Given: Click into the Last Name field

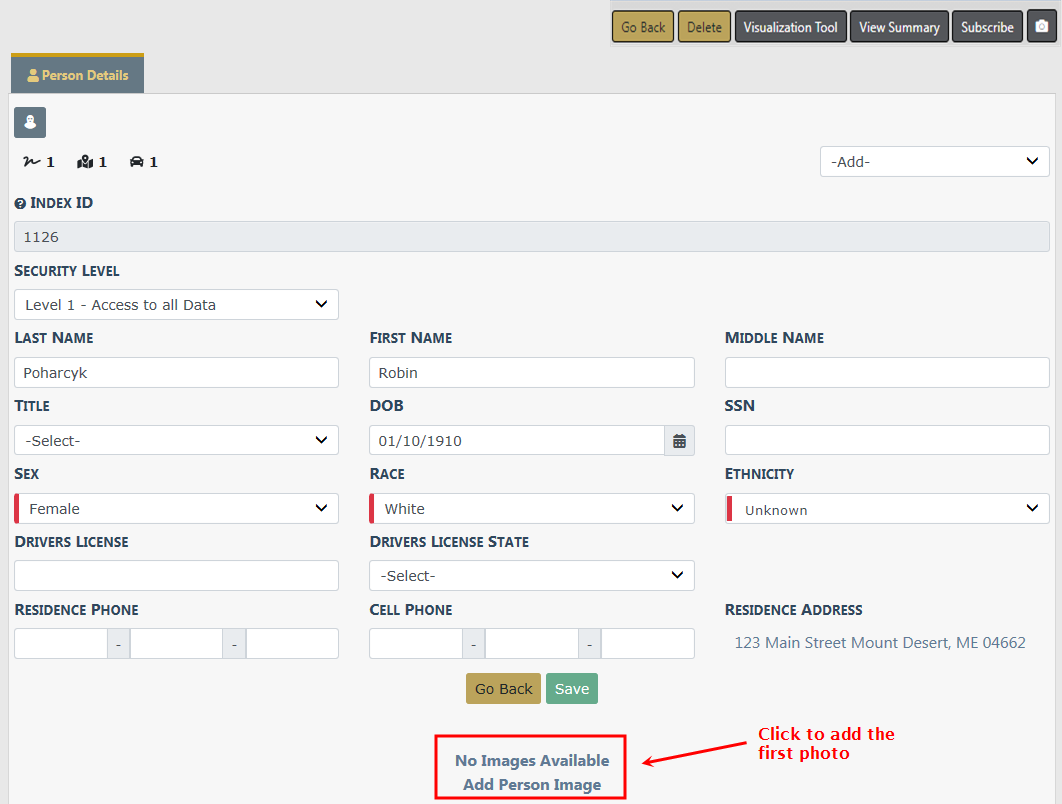Looking at the screenshot, I should click(176, 373).
